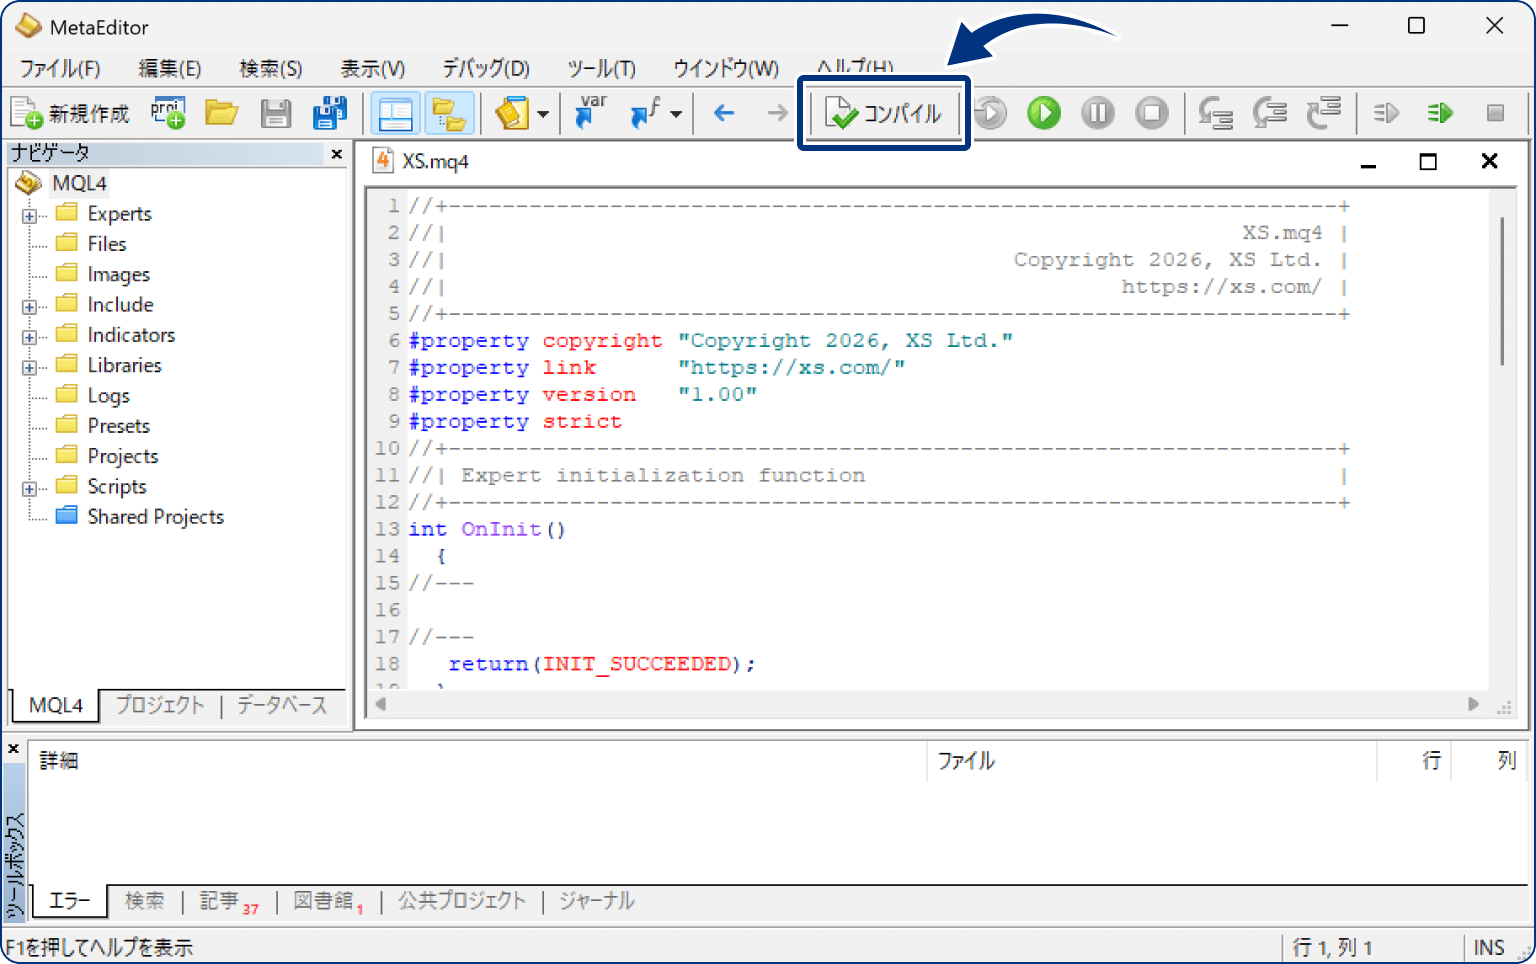Screen dimensions: 1536x964
Task: Click the navigate back arrow icon
Action: [724, 113]
